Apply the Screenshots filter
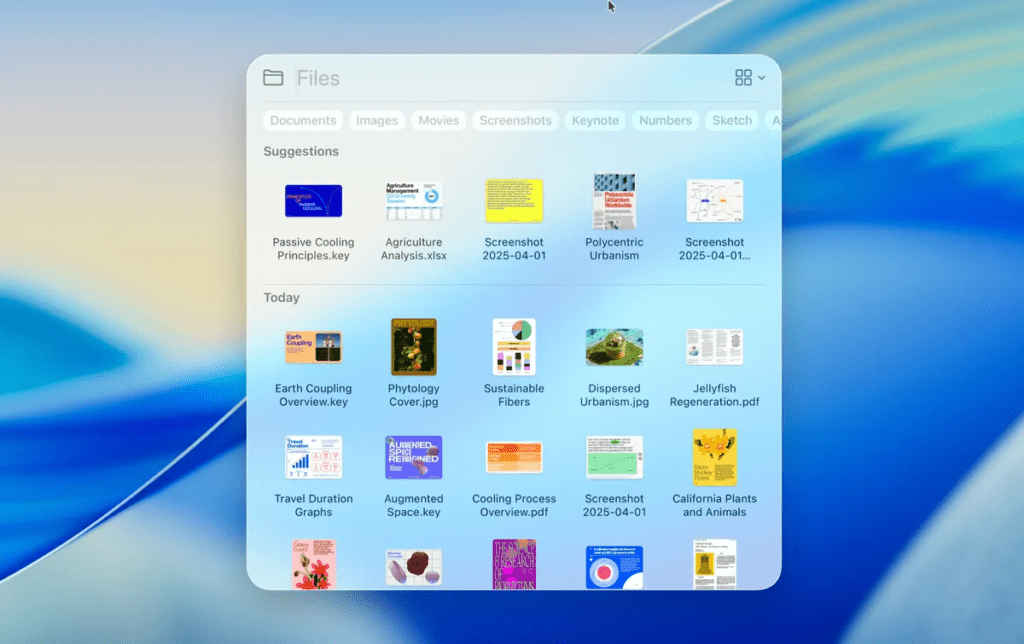This screenshot has width=1024, height=644. coord(515,120)
